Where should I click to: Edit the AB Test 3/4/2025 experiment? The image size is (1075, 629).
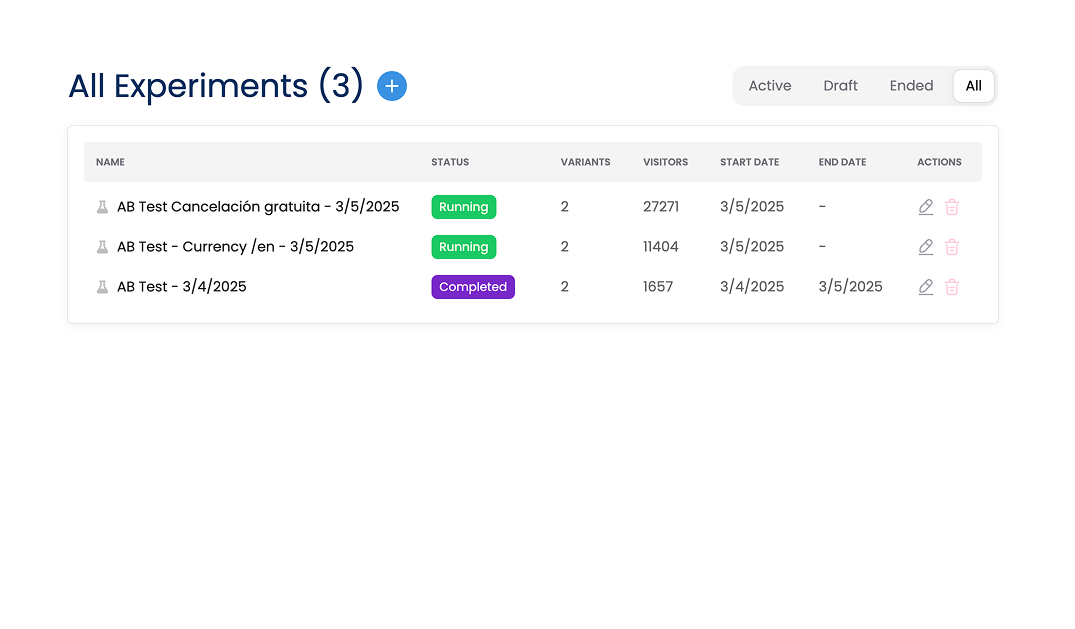tap(926, 287)
